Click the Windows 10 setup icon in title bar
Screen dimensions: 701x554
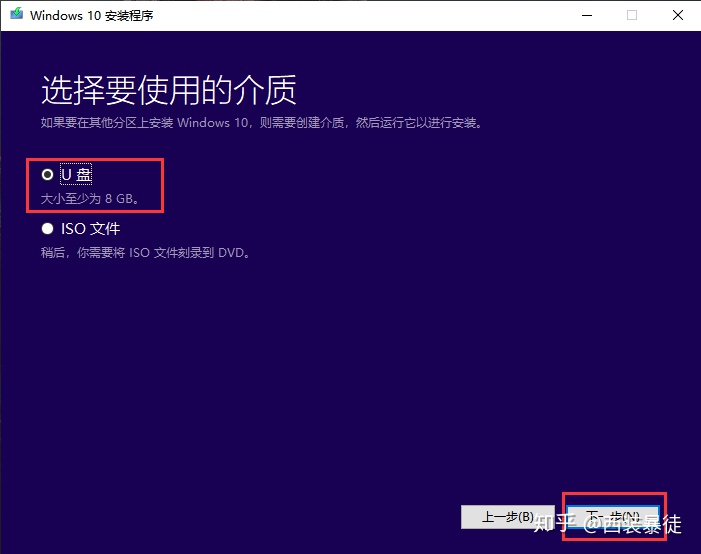tap(17, 14)
